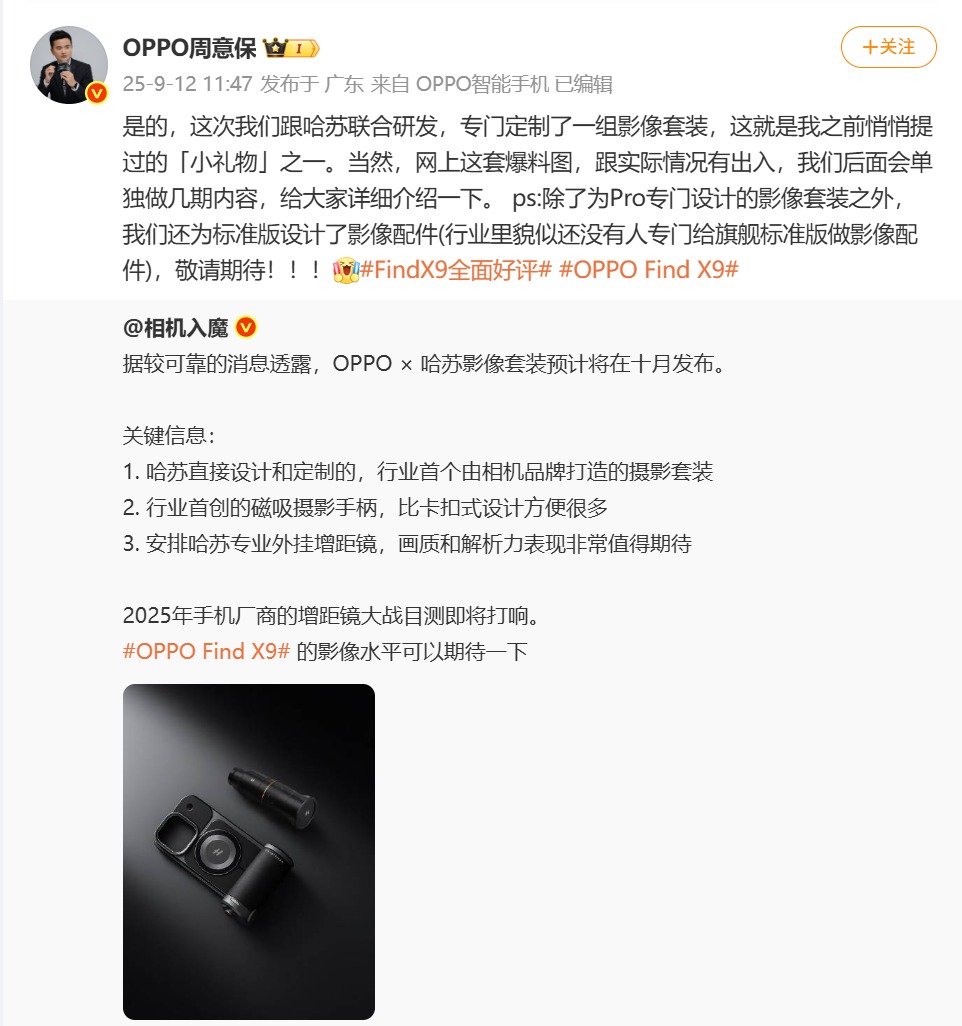Visit the @相机入魔 reposted author profile
Viewport: 962px width, 1026px height.
[x=175, y=327]
